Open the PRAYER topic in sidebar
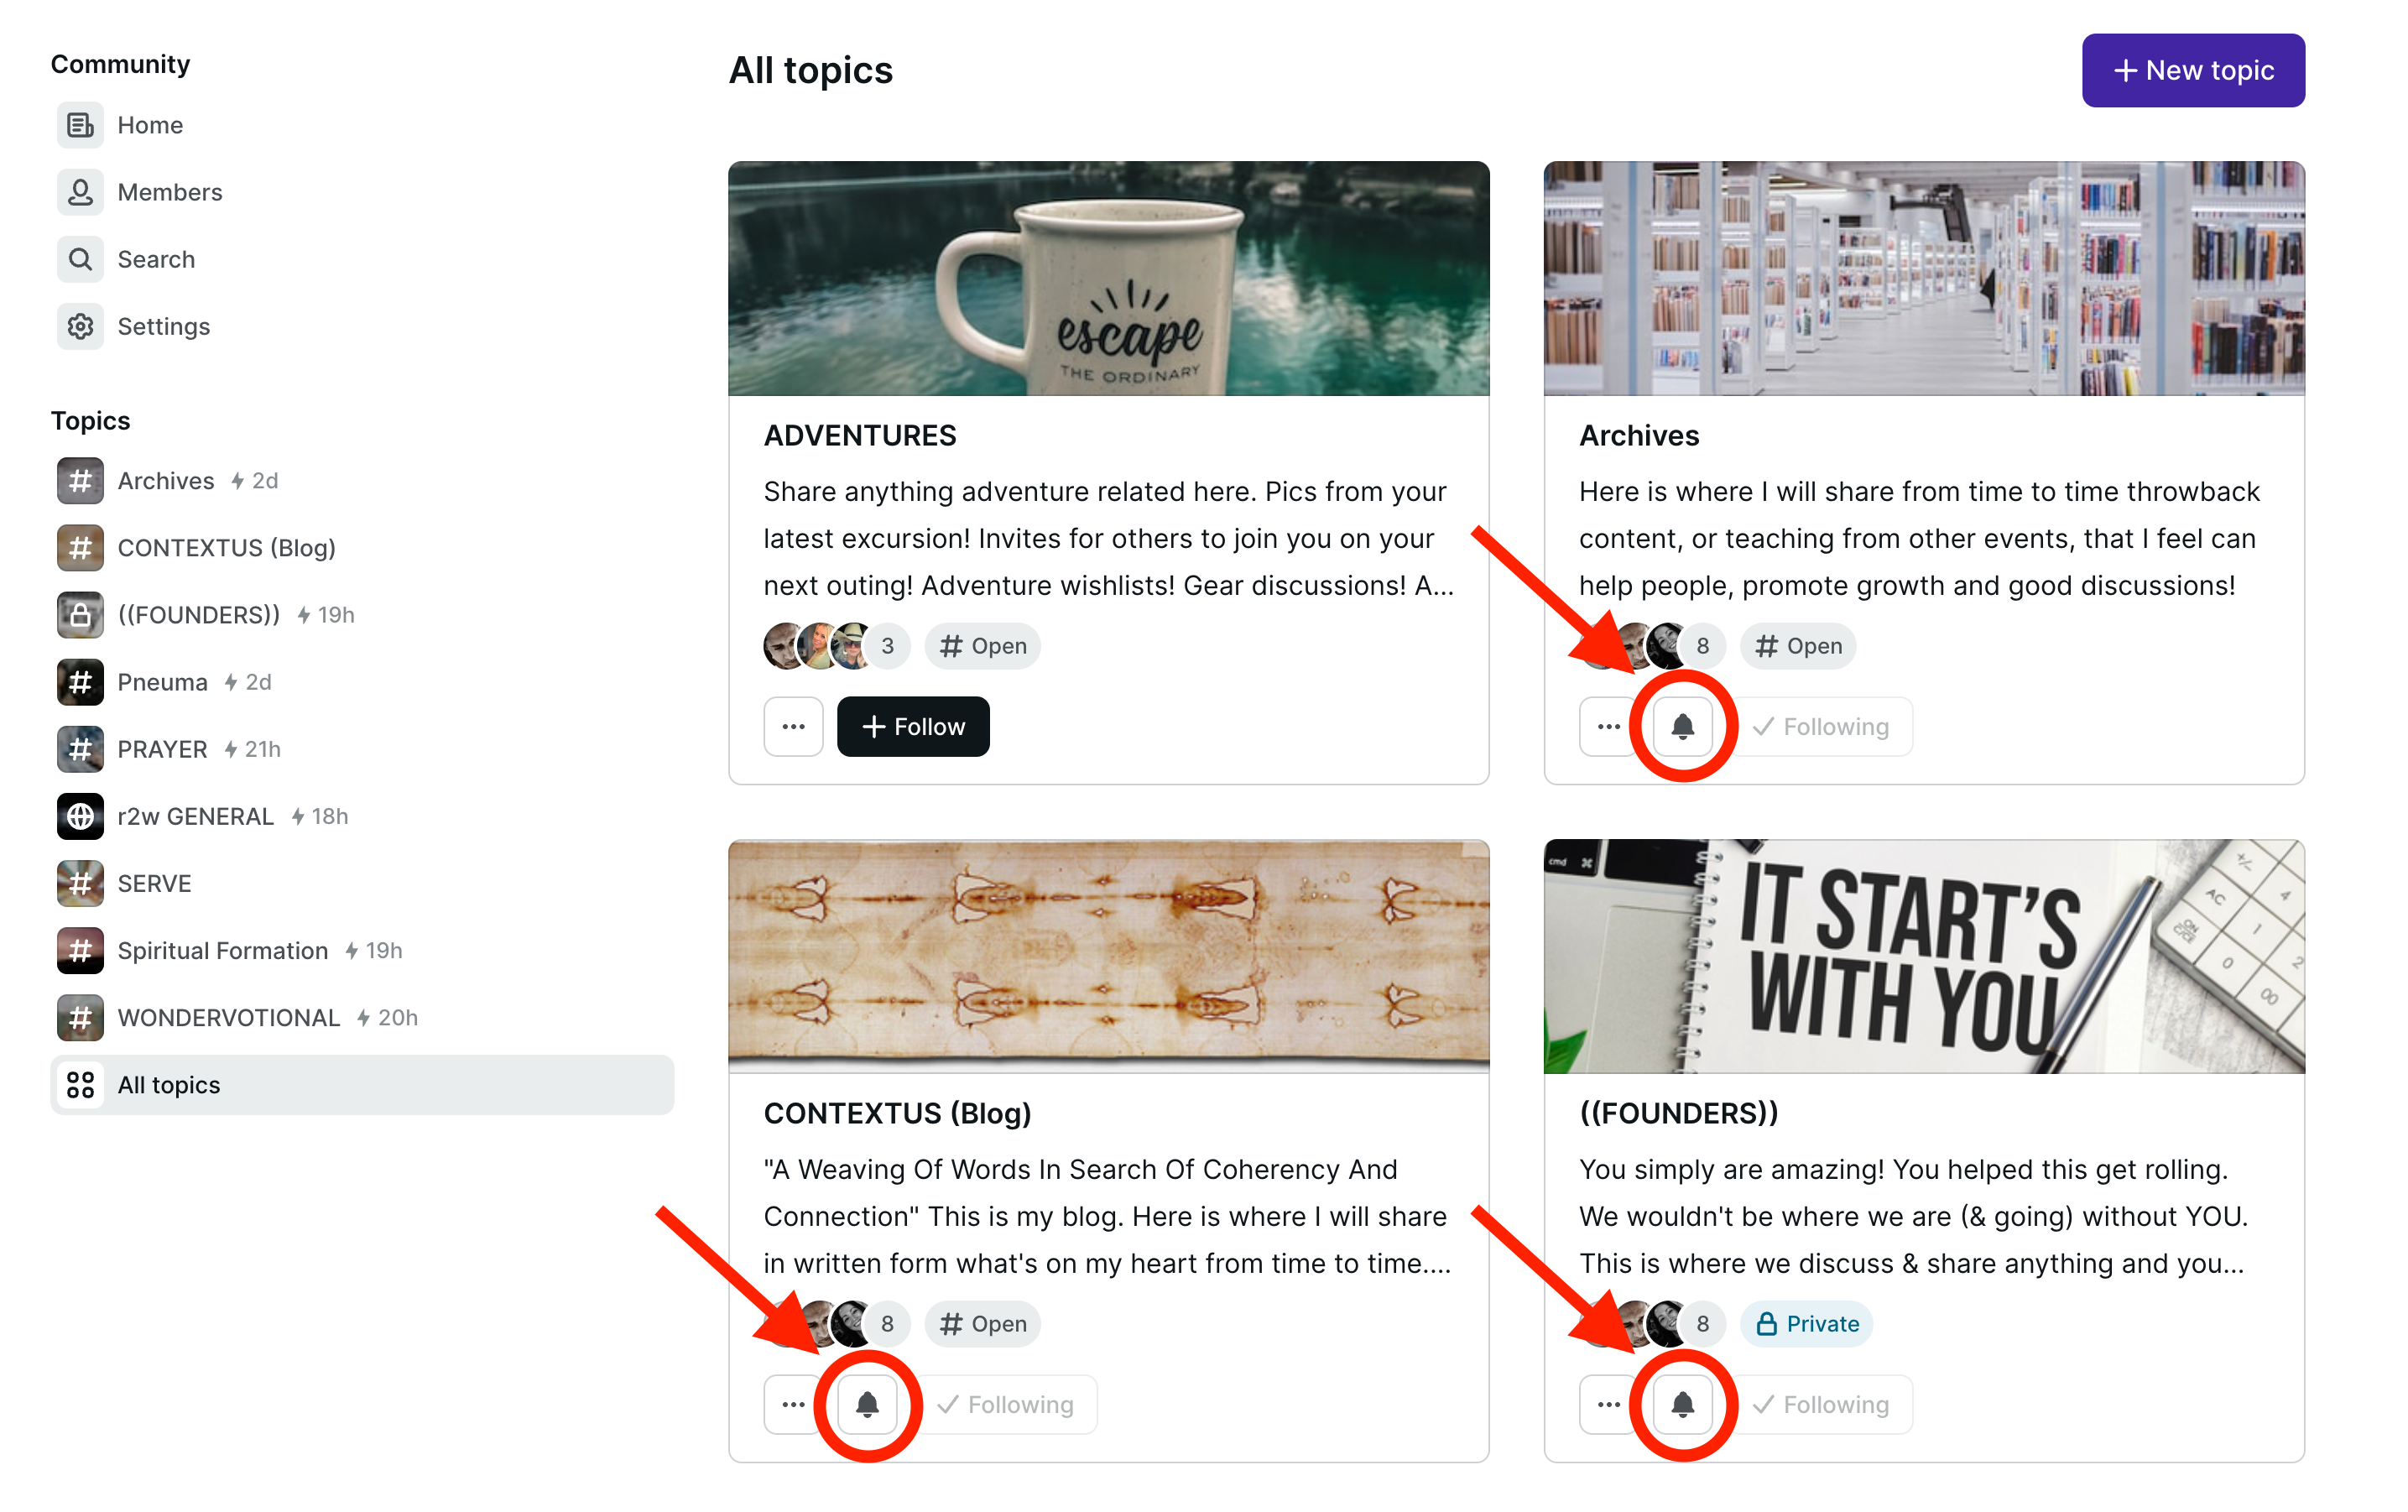The image size is (2408, 1512). [162, 749]
